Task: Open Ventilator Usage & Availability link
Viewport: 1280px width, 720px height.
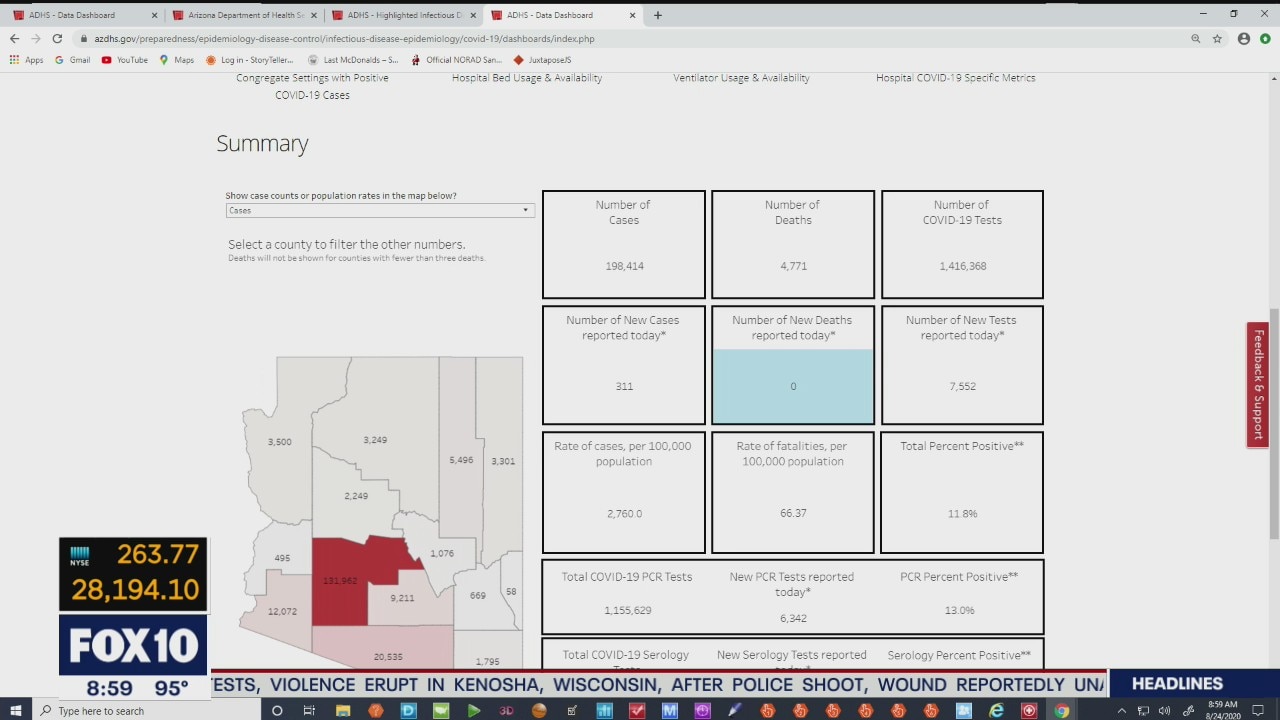Action: coord(741,78)
